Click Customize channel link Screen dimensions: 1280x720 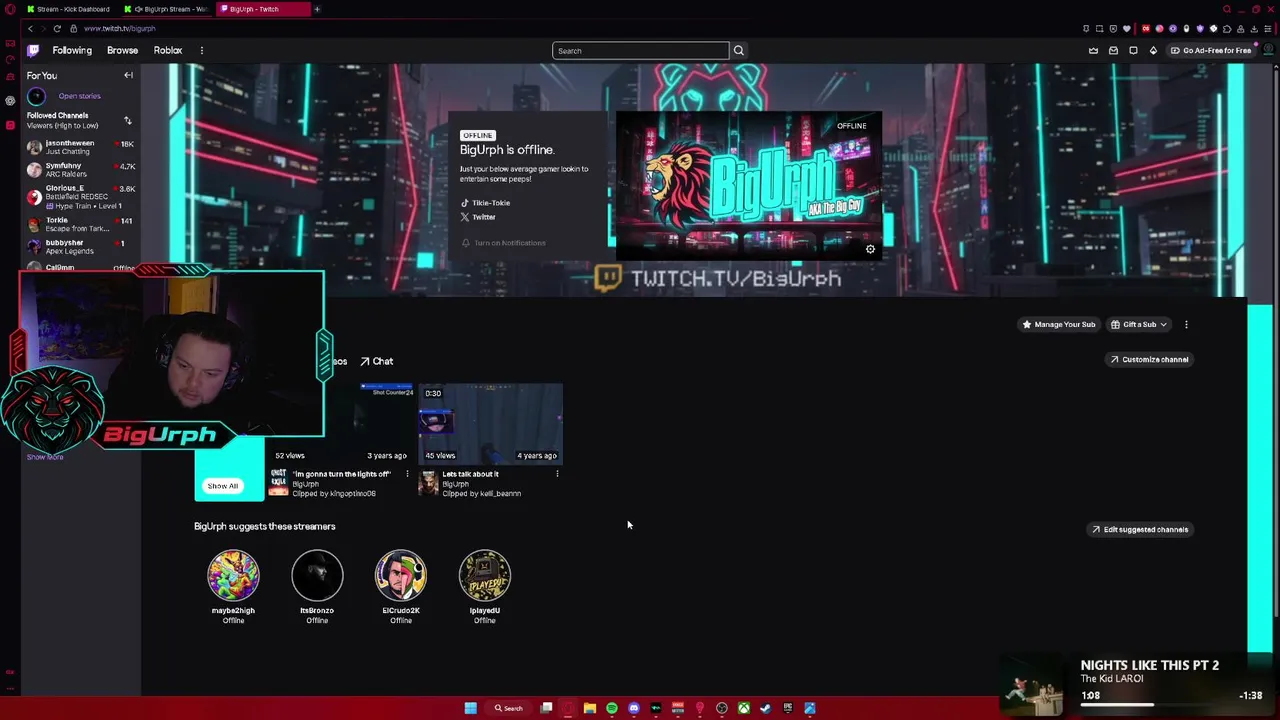click(1149, 360)
